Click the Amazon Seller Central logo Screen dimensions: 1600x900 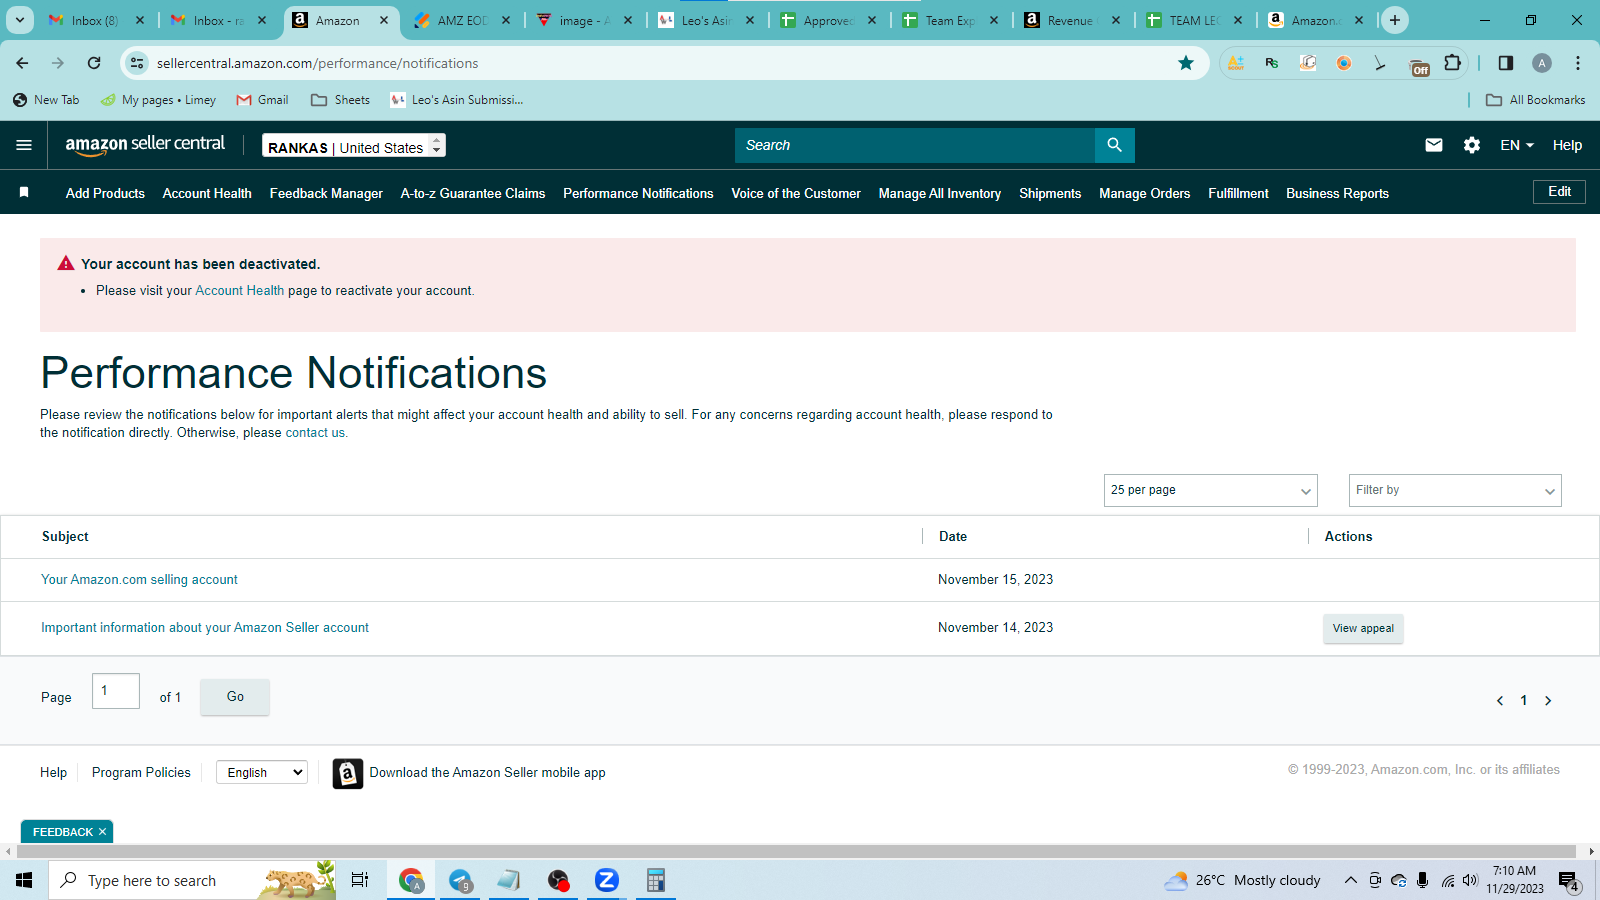[145, 145]
